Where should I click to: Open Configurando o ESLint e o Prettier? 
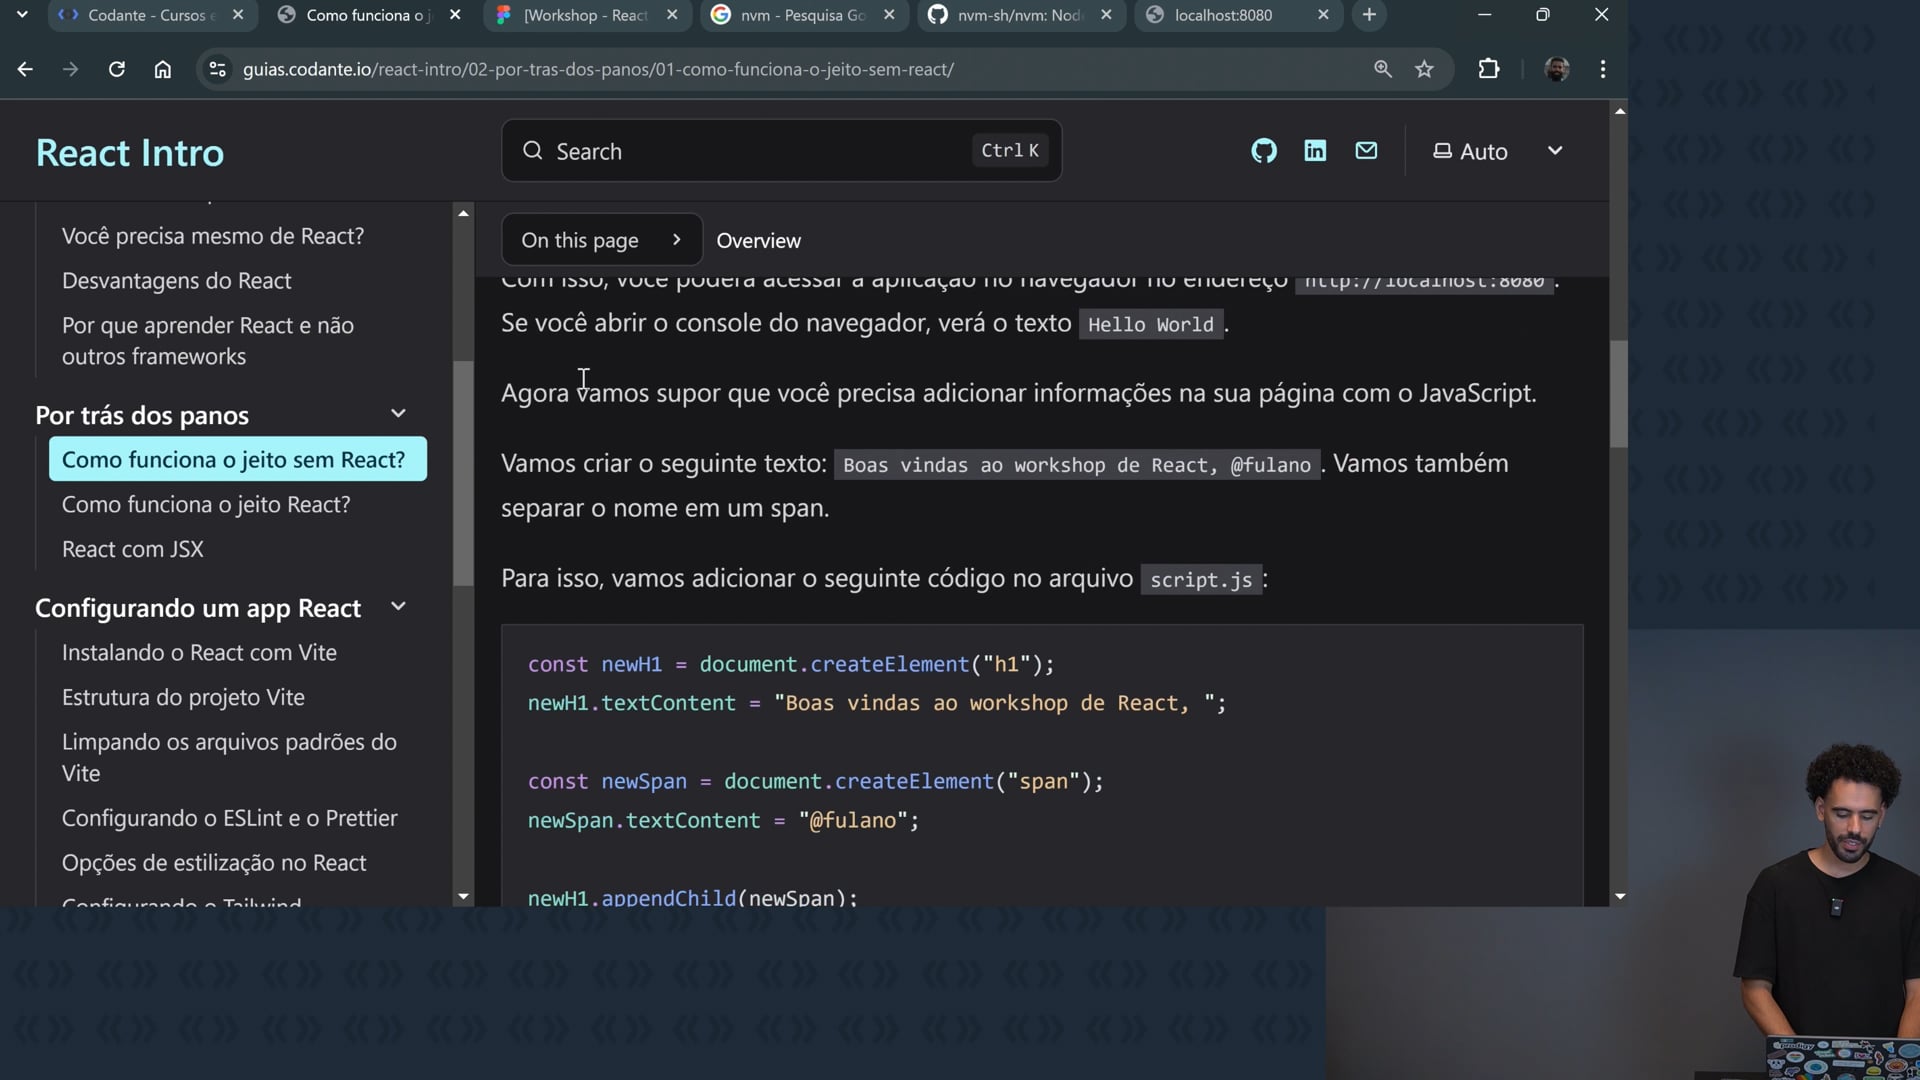[x=230, y=818]
